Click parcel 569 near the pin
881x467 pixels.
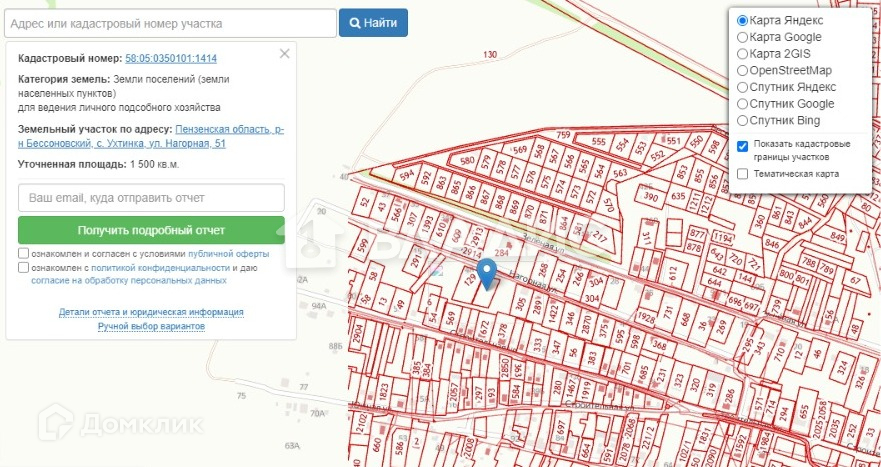click(x=451, y=319)
